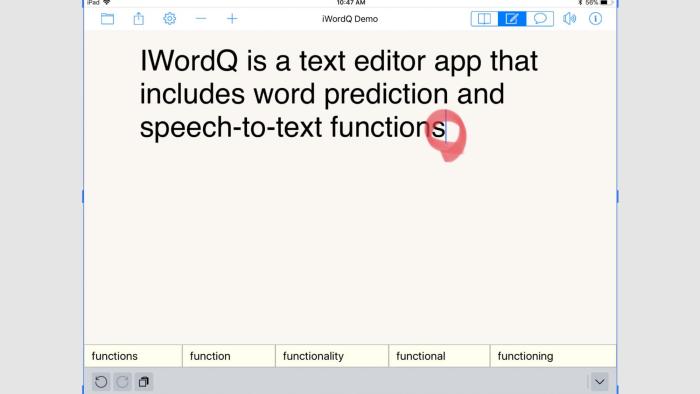This screenshot has width=700, height=394.
Task: Choose the prediction 'functional'
Action: (439, 356)
